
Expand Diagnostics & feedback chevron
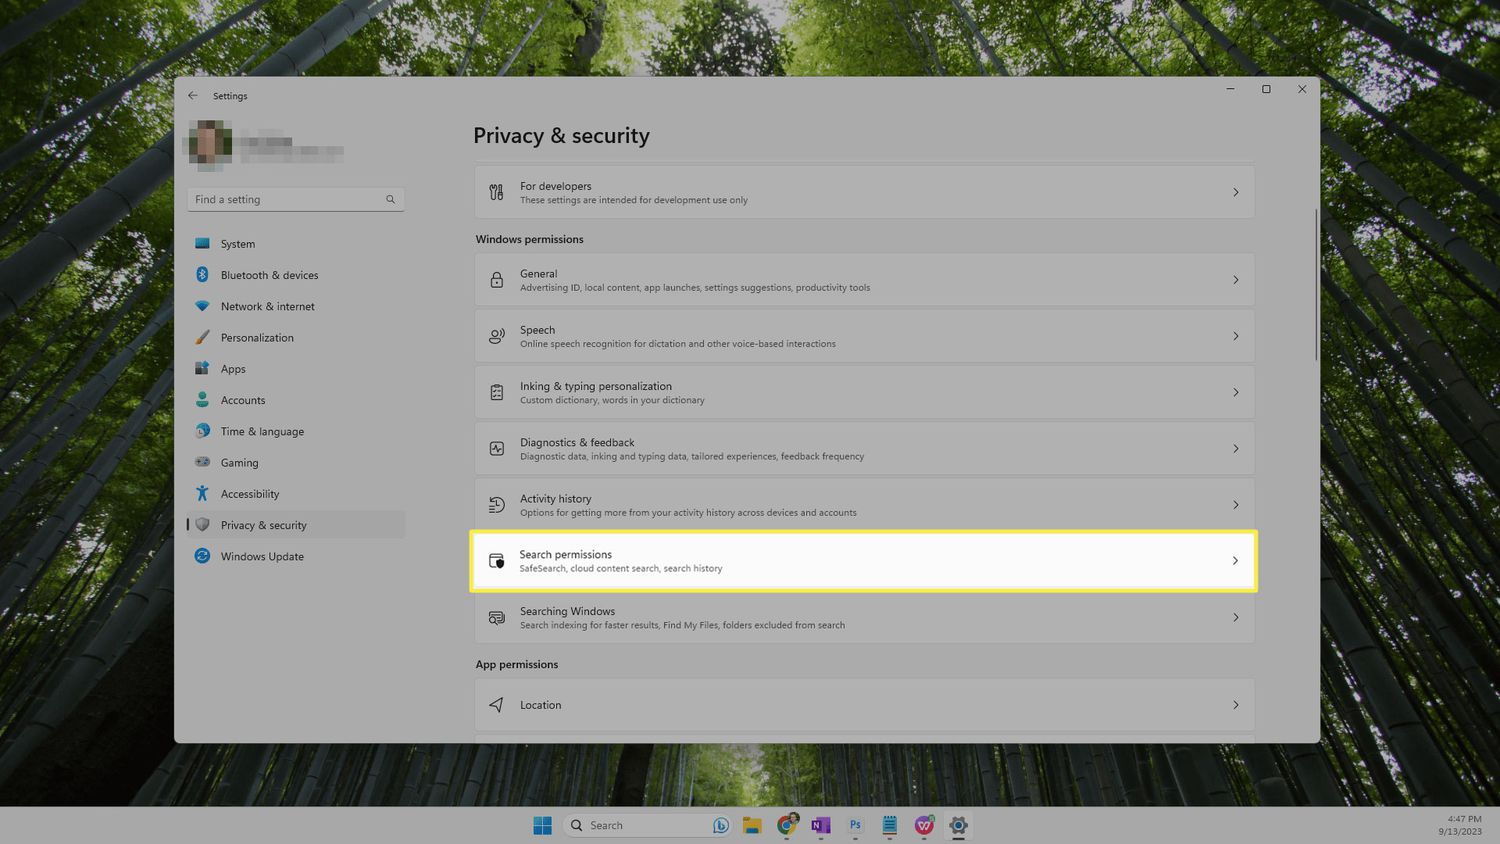pos(1235,449)
